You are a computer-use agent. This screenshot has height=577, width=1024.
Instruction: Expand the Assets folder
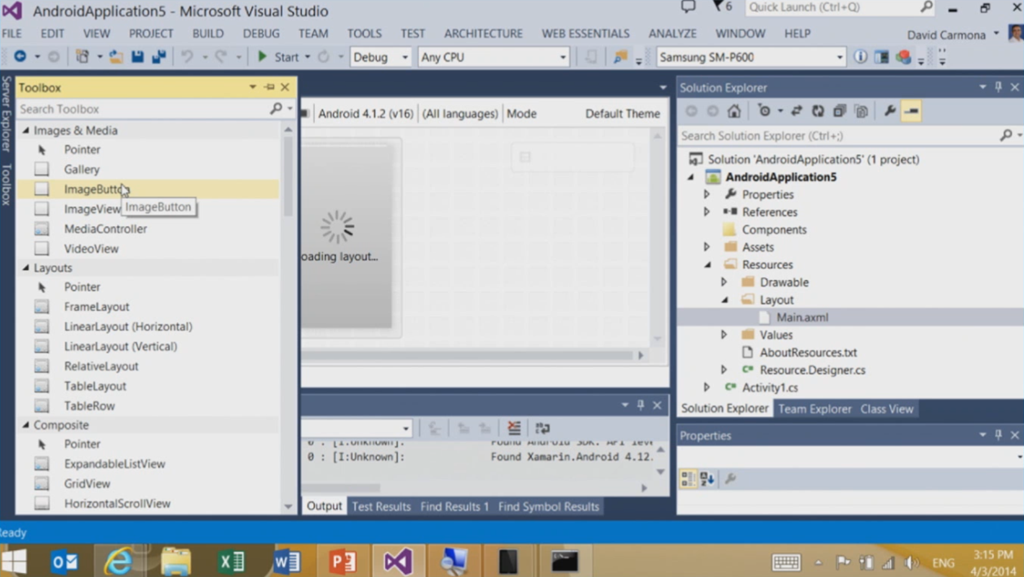[x=707, y=247]
